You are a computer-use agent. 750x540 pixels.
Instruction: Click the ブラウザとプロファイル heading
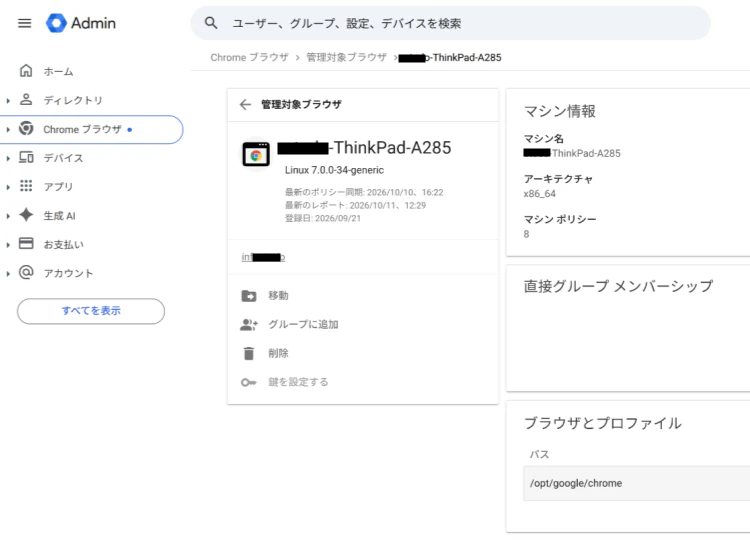[x=603, y=423]
